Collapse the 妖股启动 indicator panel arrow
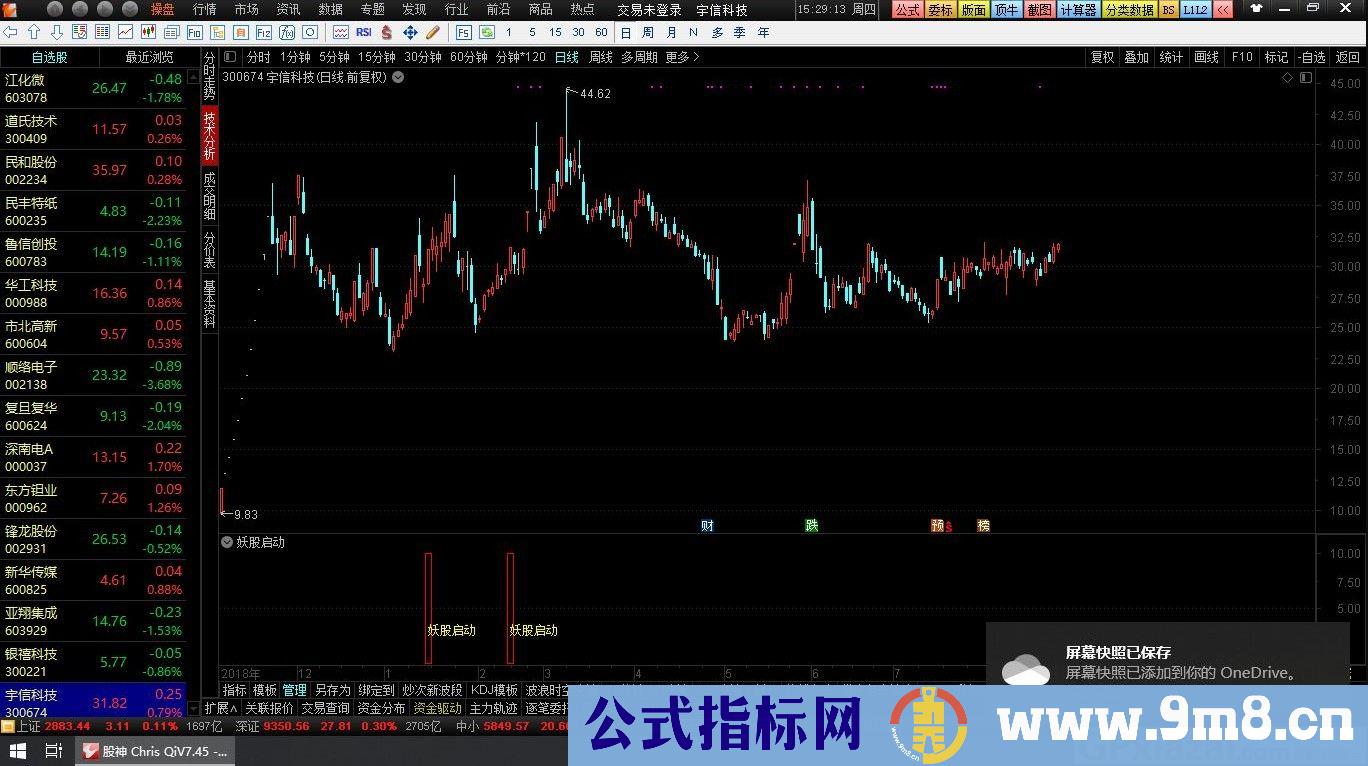Image resolution: width=1368 pixels, height=766 pixels. pyautogui.click(x=227, y=542)
